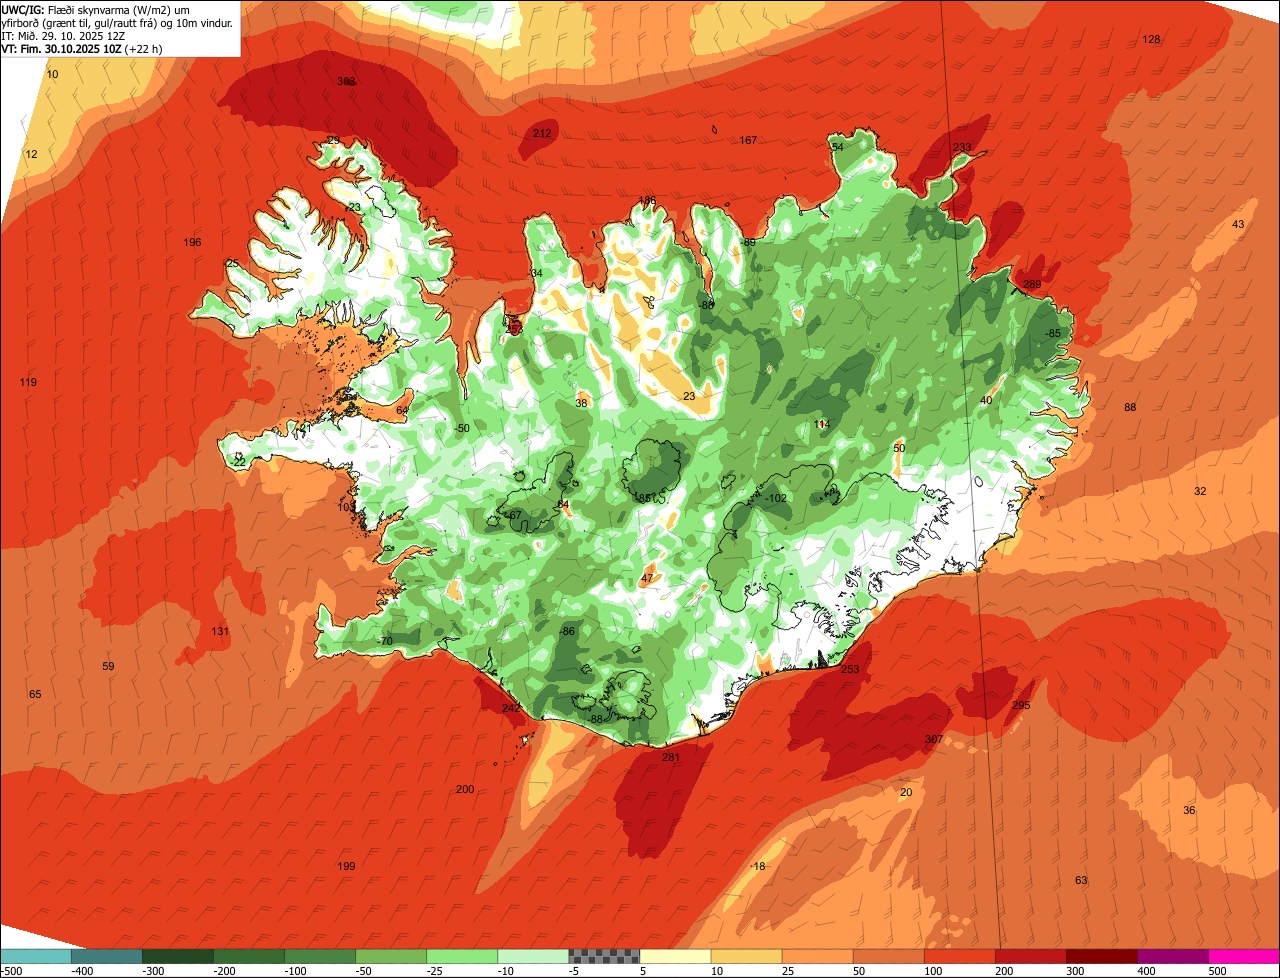Click the value 59 on the map
This screenshot has width=1280, height=978.
pos(108,666)
